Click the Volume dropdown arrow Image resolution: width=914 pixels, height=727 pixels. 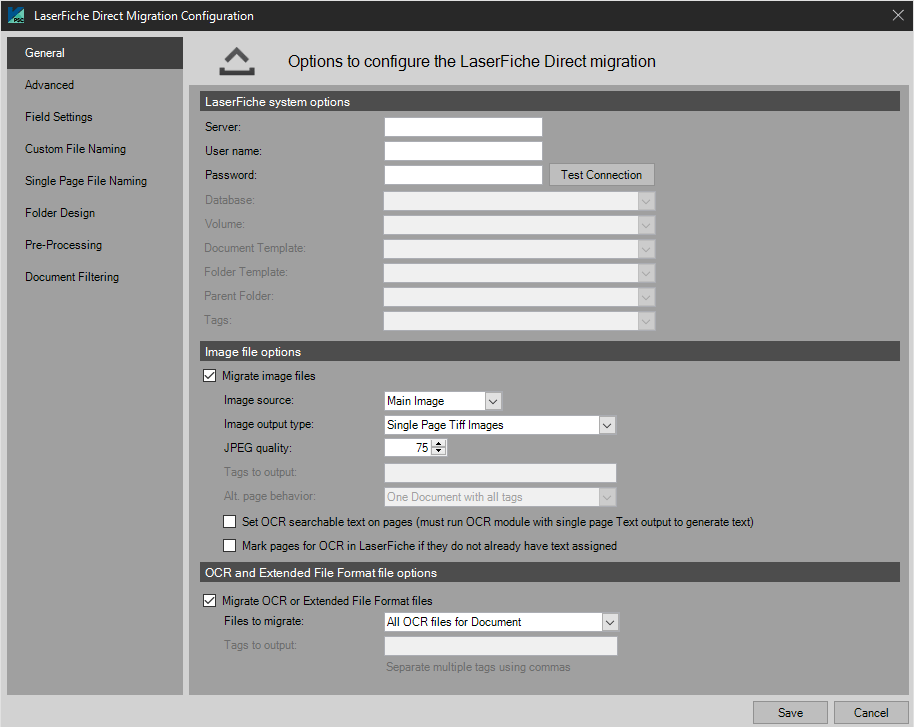click(645, 224)
